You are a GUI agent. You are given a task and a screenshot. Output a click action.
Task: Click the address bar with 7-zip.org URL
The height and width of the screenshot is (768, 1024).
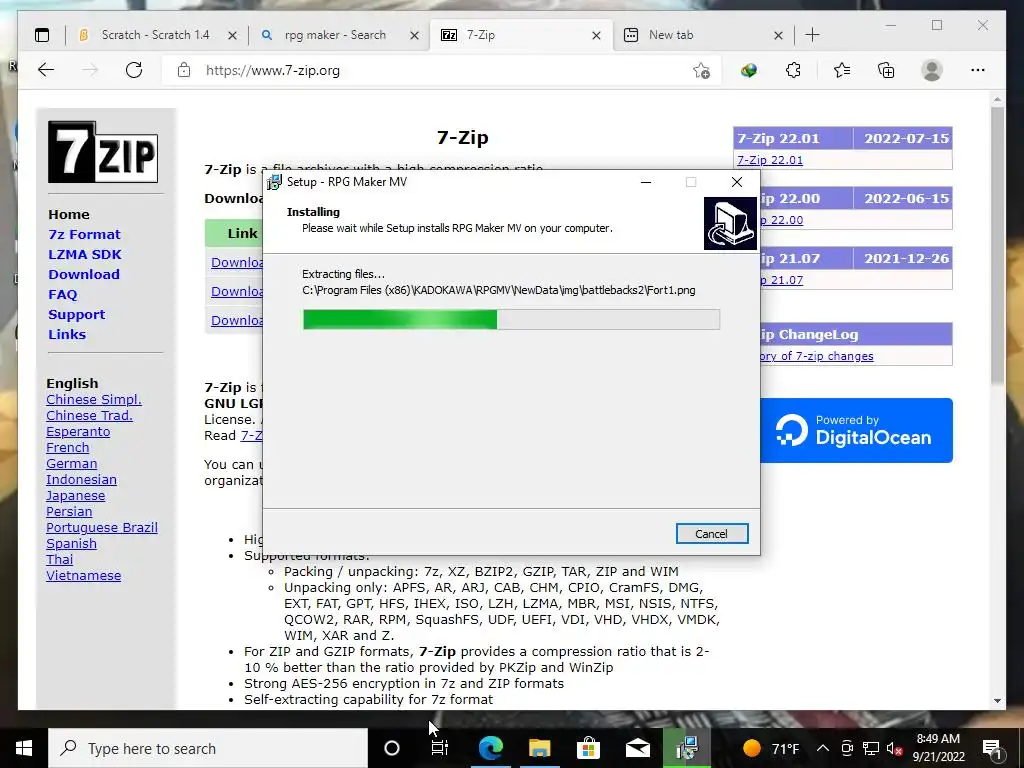pyautogui.click(x=442, y=71)
